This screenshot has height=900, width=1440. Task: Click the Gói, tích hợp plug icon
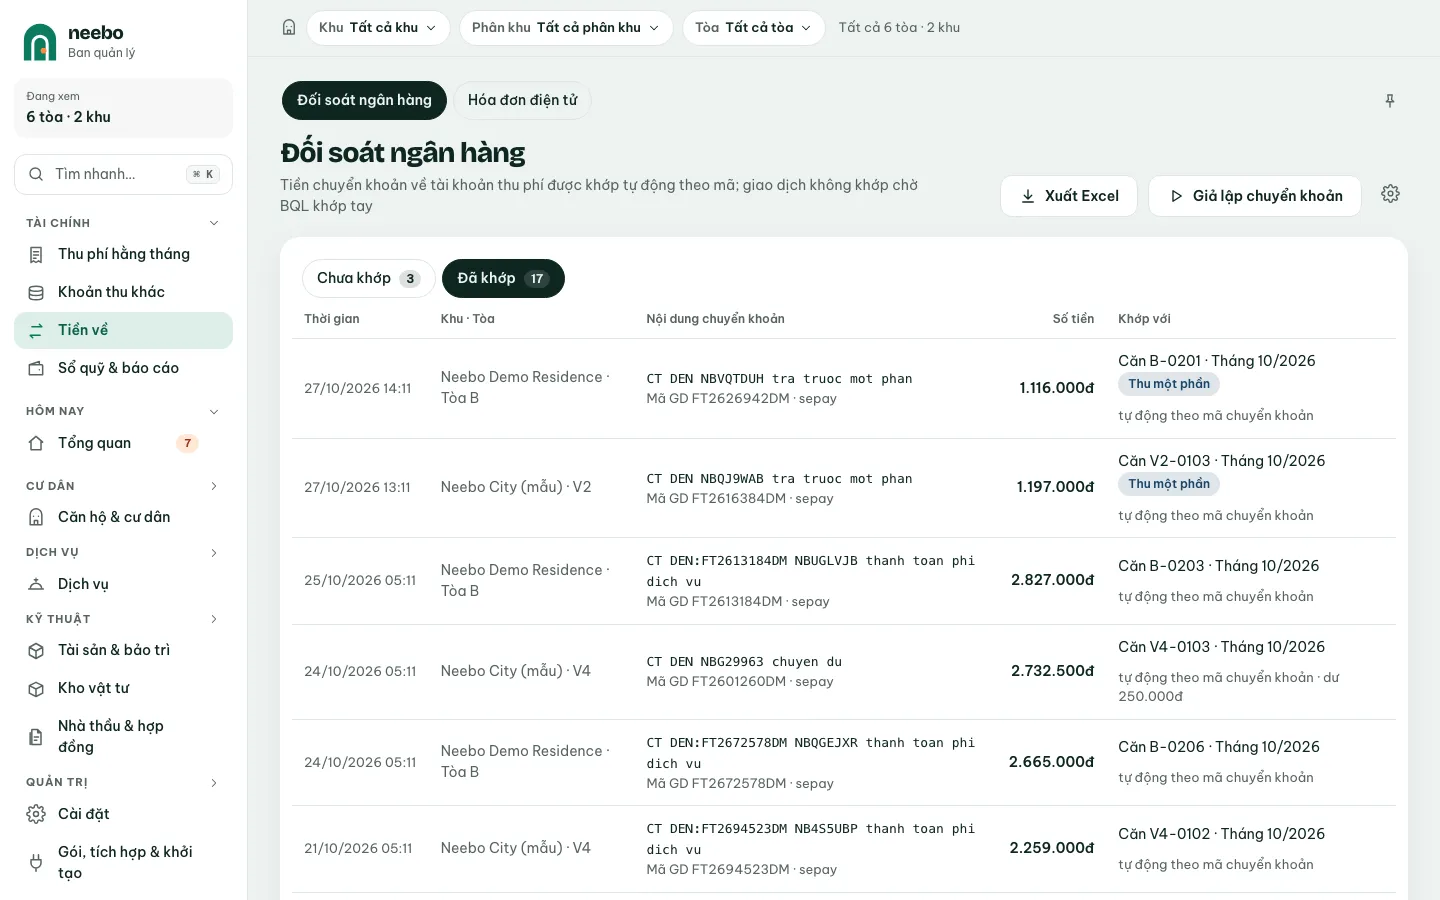[36, 862]
